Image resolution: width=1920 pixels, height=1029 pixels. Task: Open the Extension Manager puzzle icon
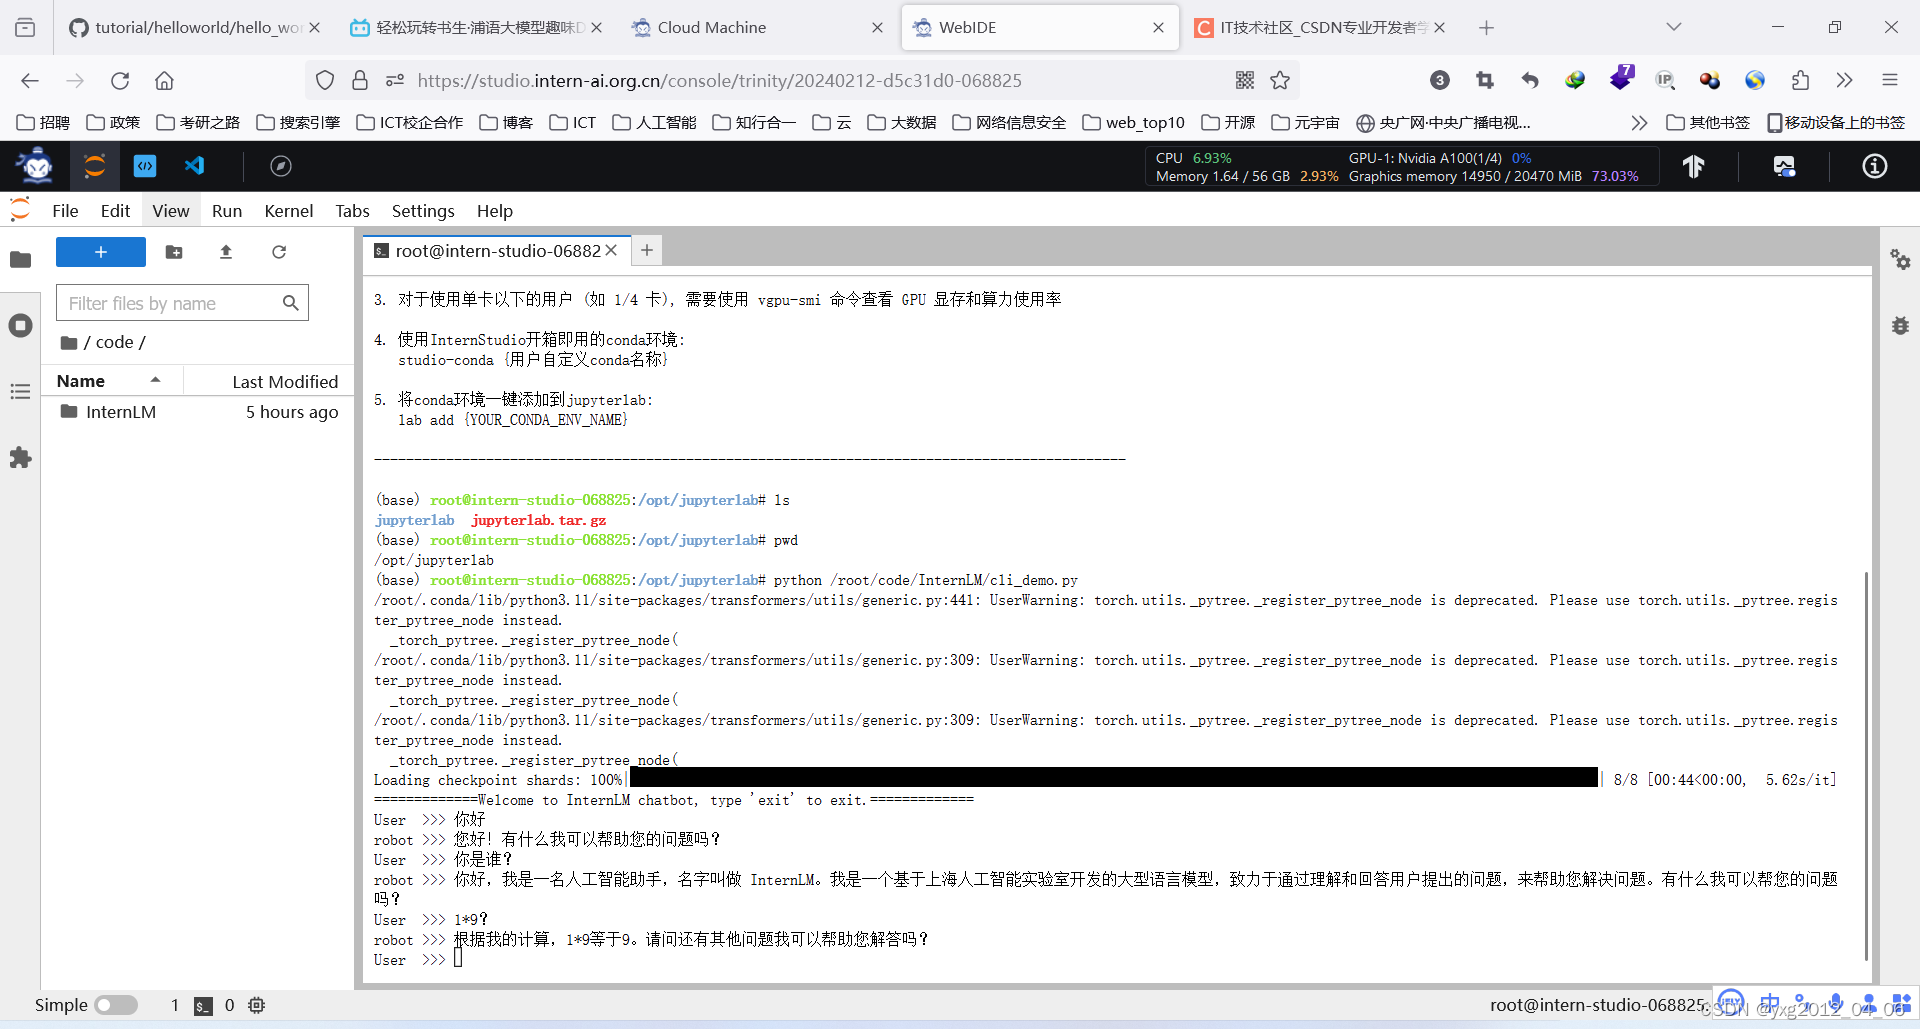coord(20,458)
